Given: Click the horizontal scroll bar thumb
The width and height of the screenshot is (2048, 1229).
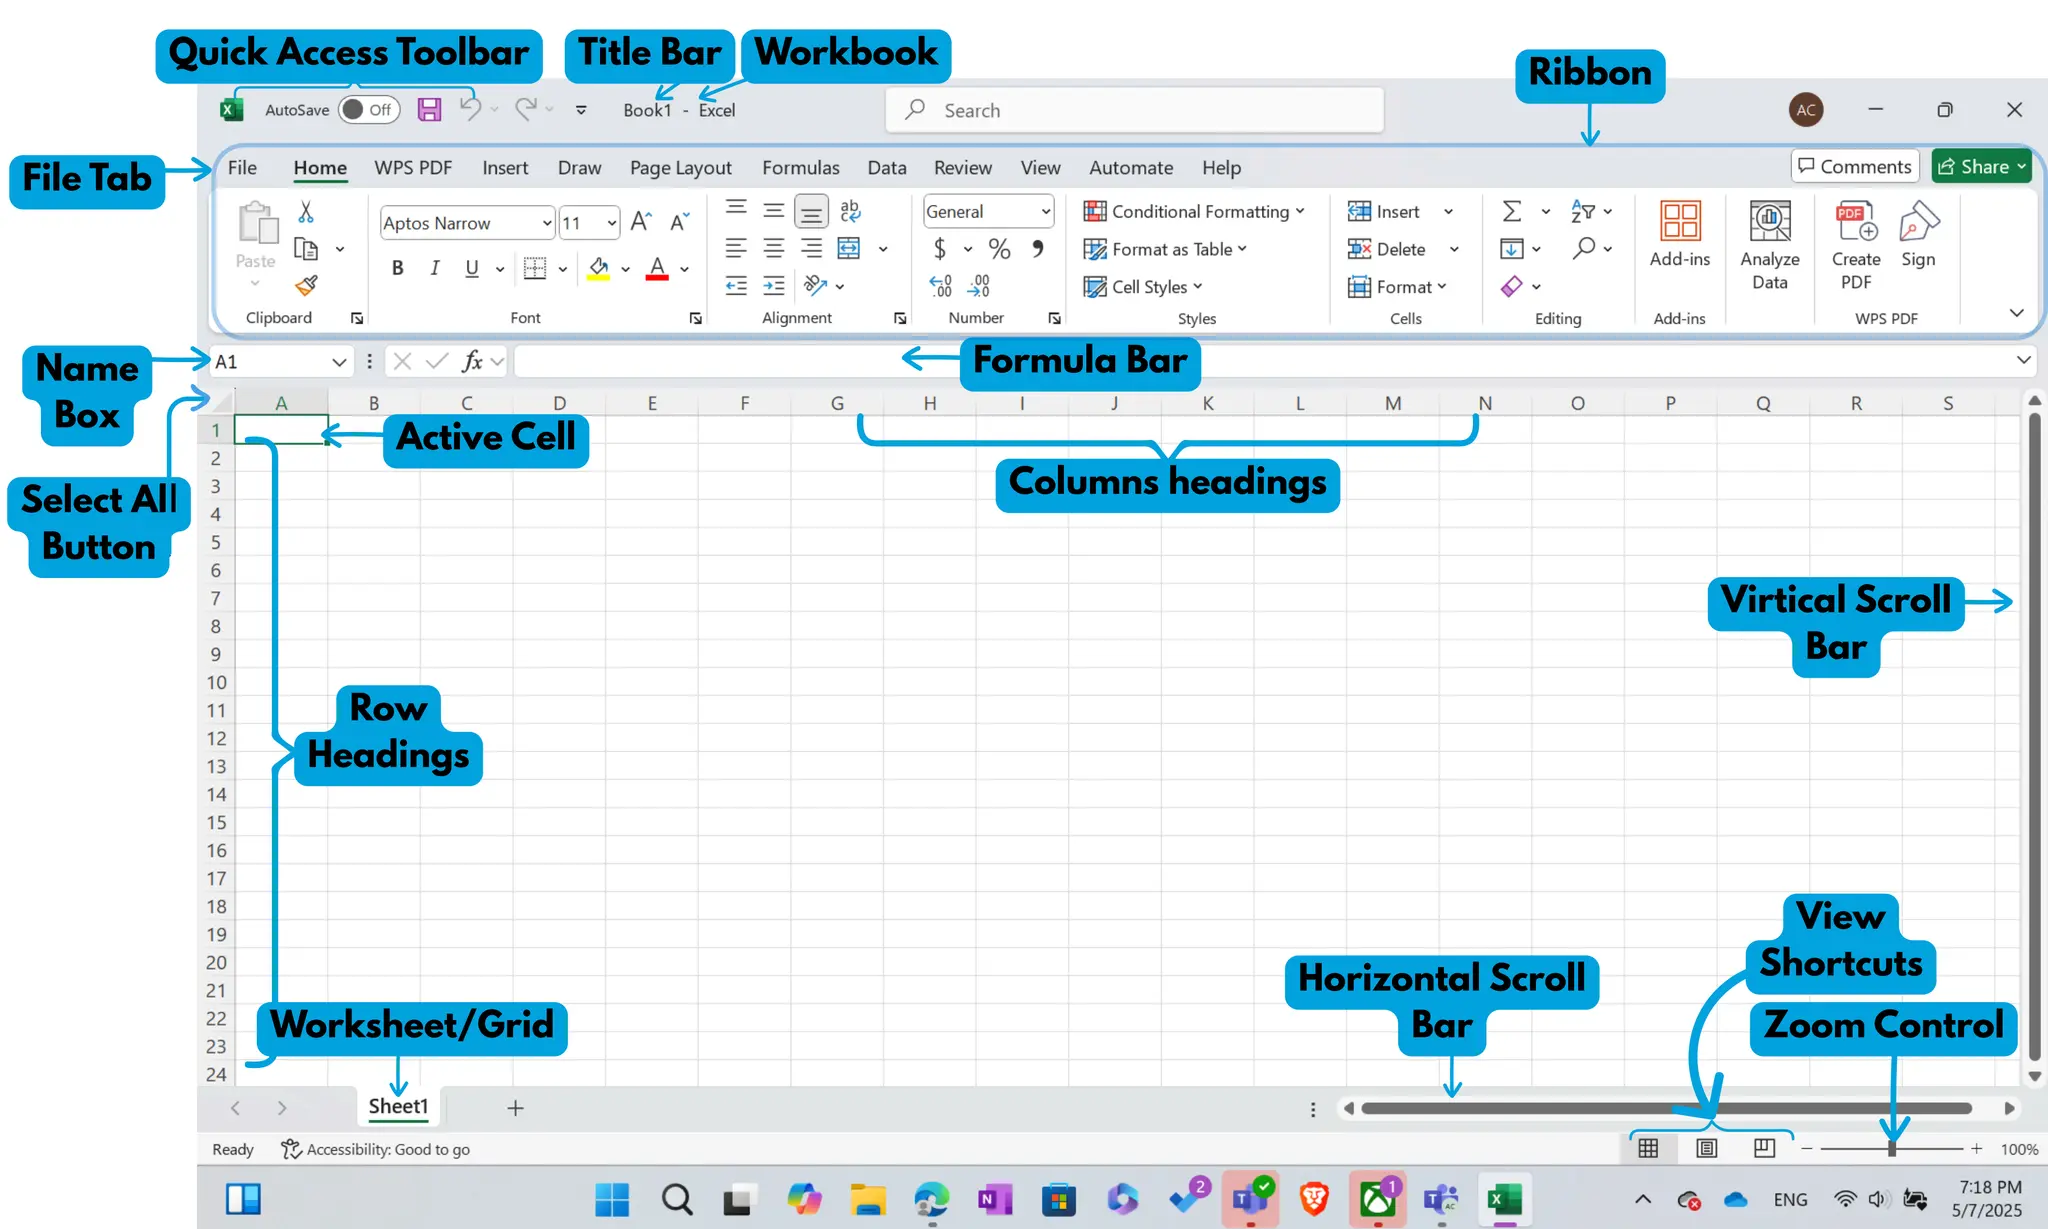Looking at the screenshot, I should pyautogui.click(x=1666, y=1108).
